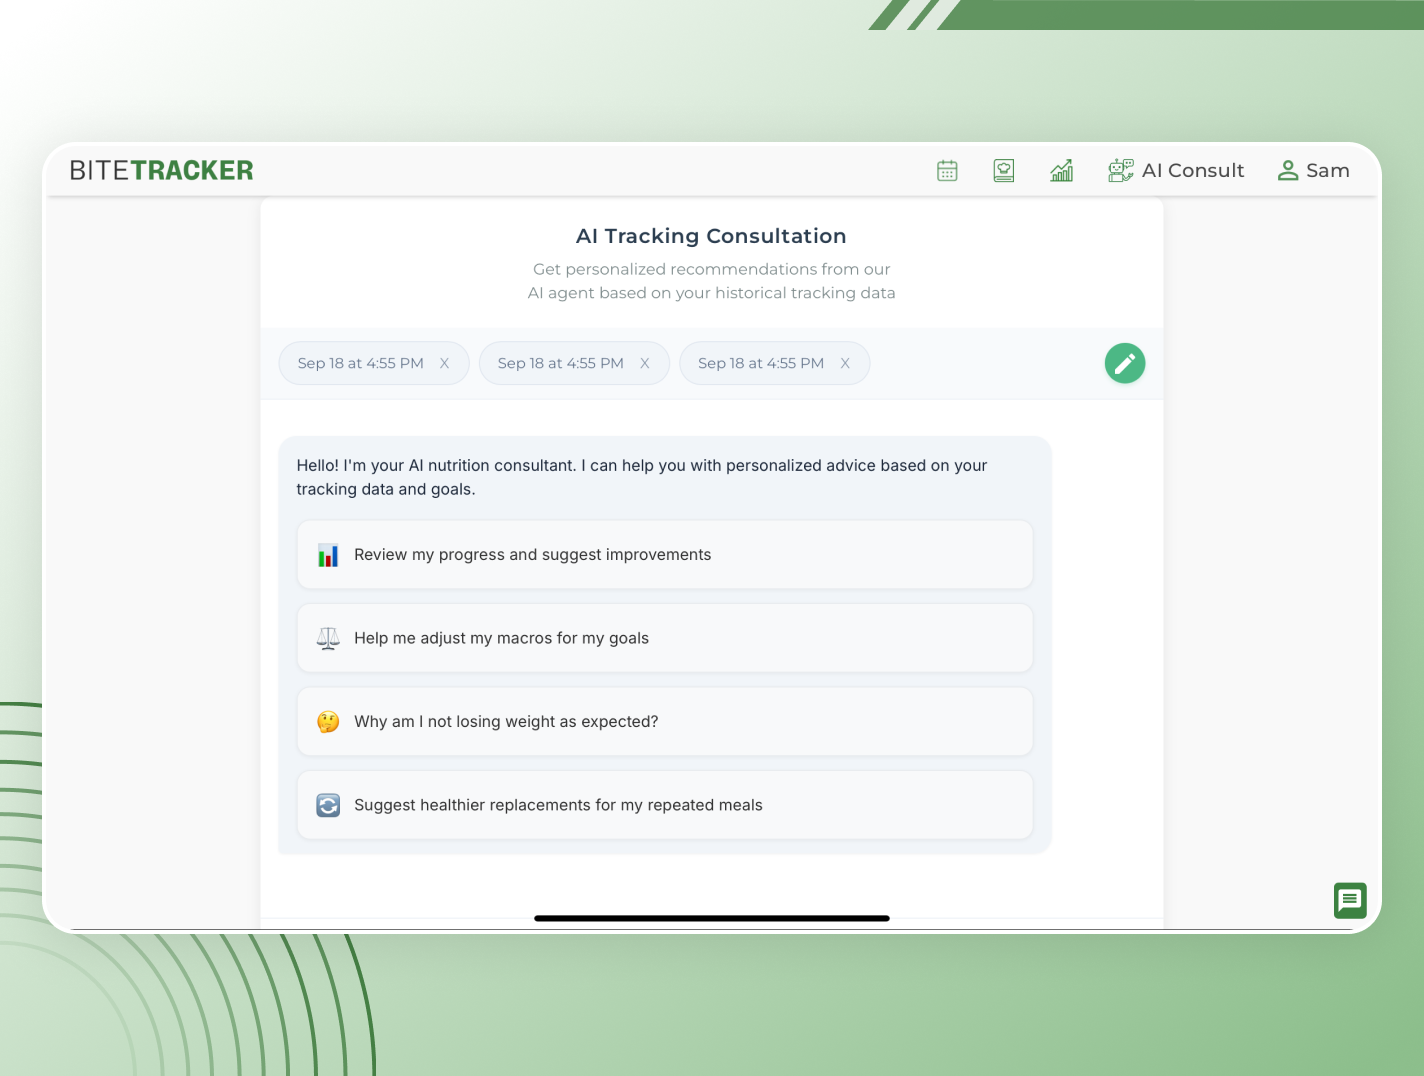Click the BITETRACKER logo
The width and height of the screenshot is (1424, 1076).
coord(160,170)
